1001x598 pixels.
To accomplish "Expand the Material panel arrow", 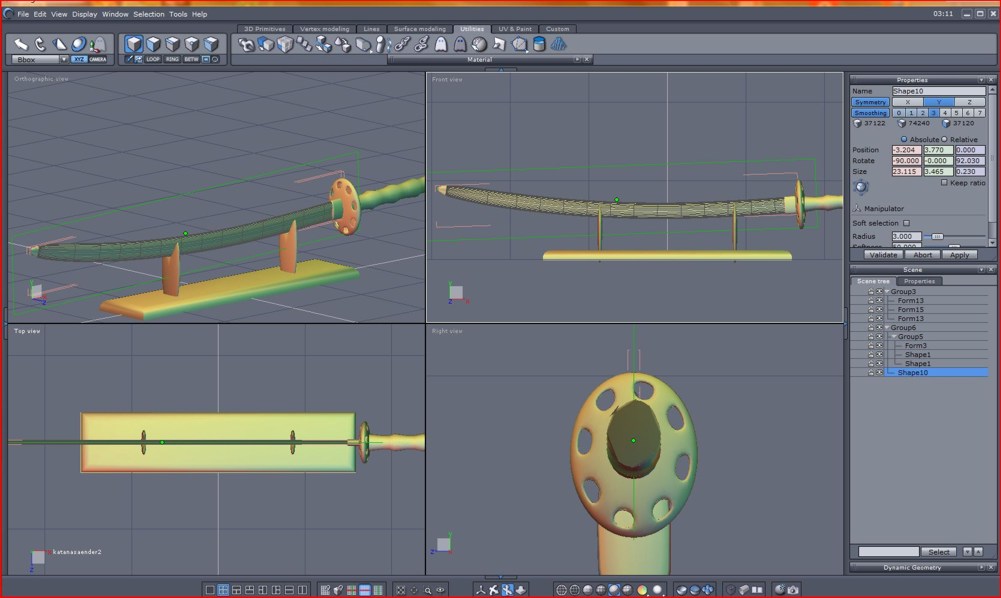I will point(577,59).
